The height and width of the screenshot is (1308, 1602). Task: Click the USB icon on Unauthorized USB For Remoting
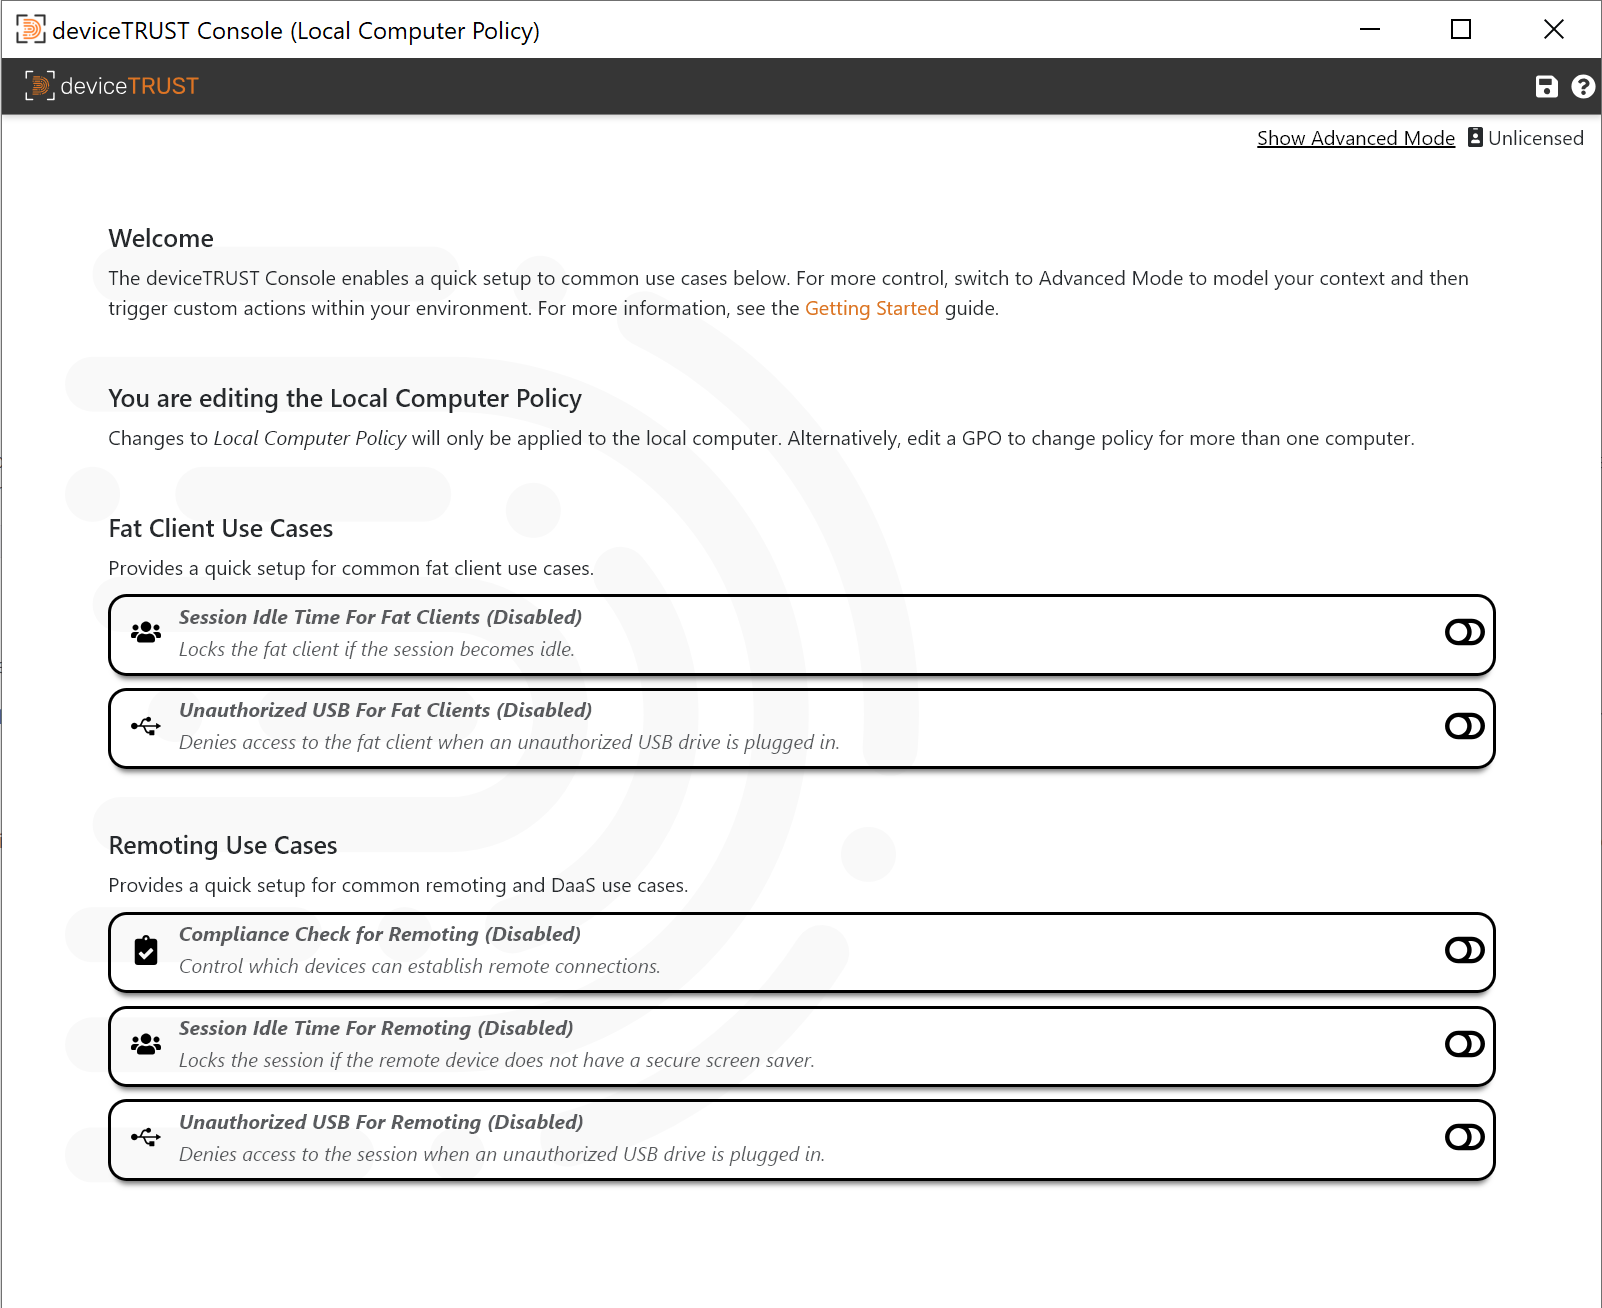[146, 1137]
